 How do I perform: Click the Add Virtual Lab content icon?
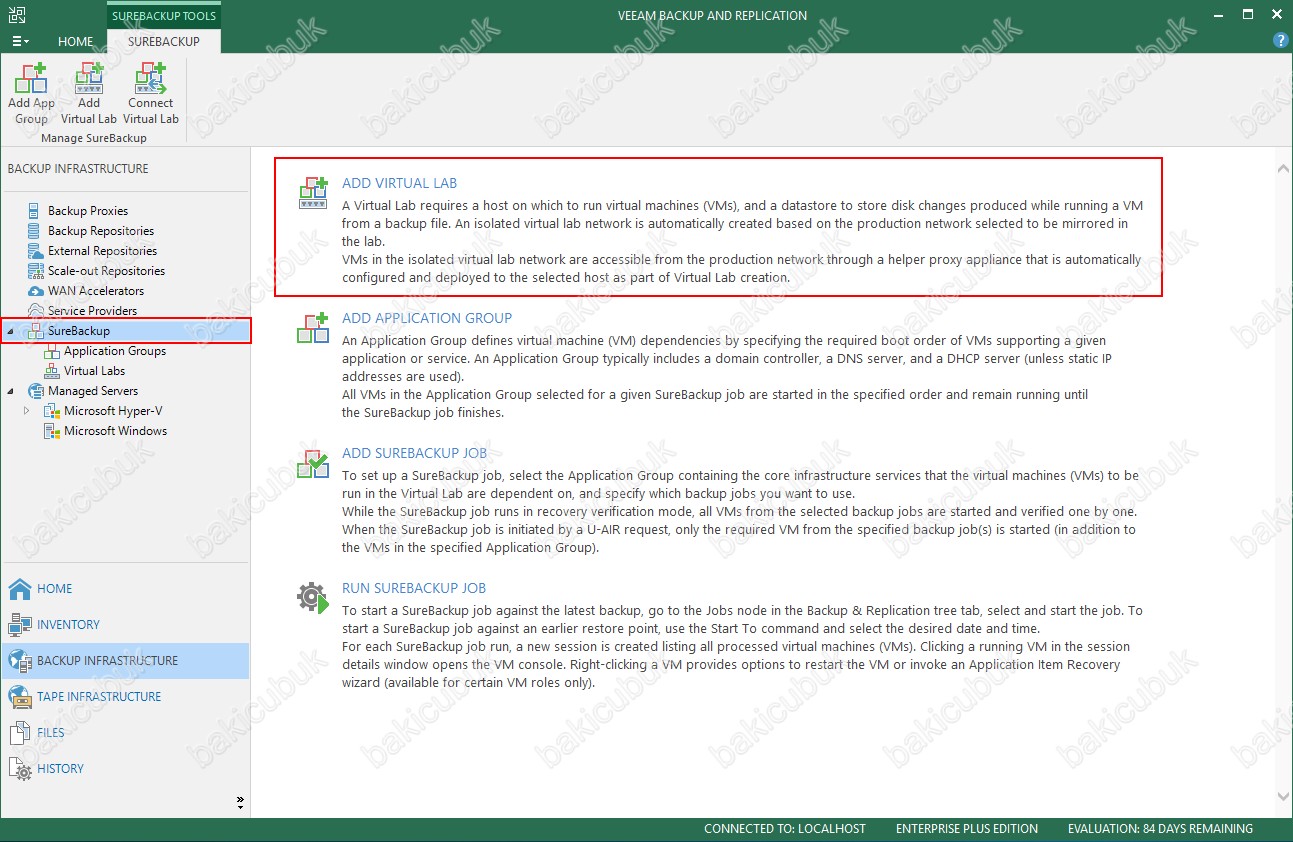pos(313,192)
